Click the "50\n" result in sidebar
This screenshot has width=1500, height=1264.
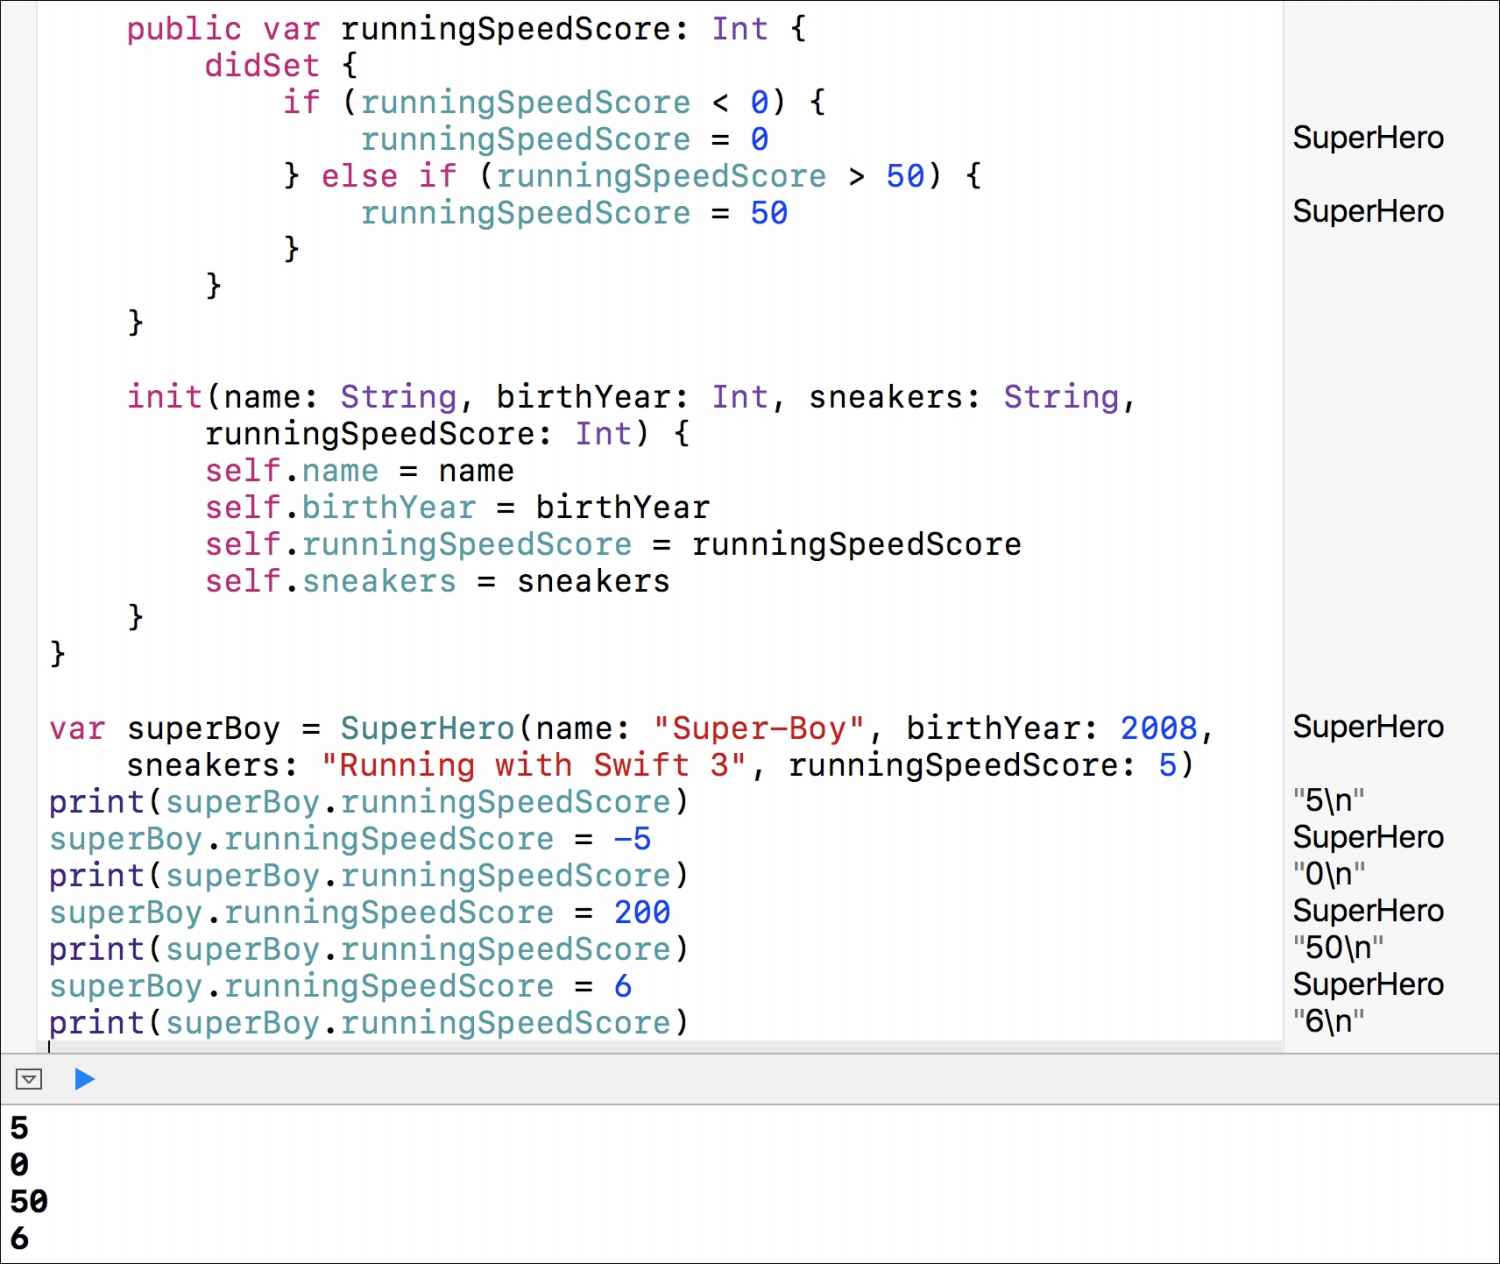pyautogui.click(x=1338, y=948)
